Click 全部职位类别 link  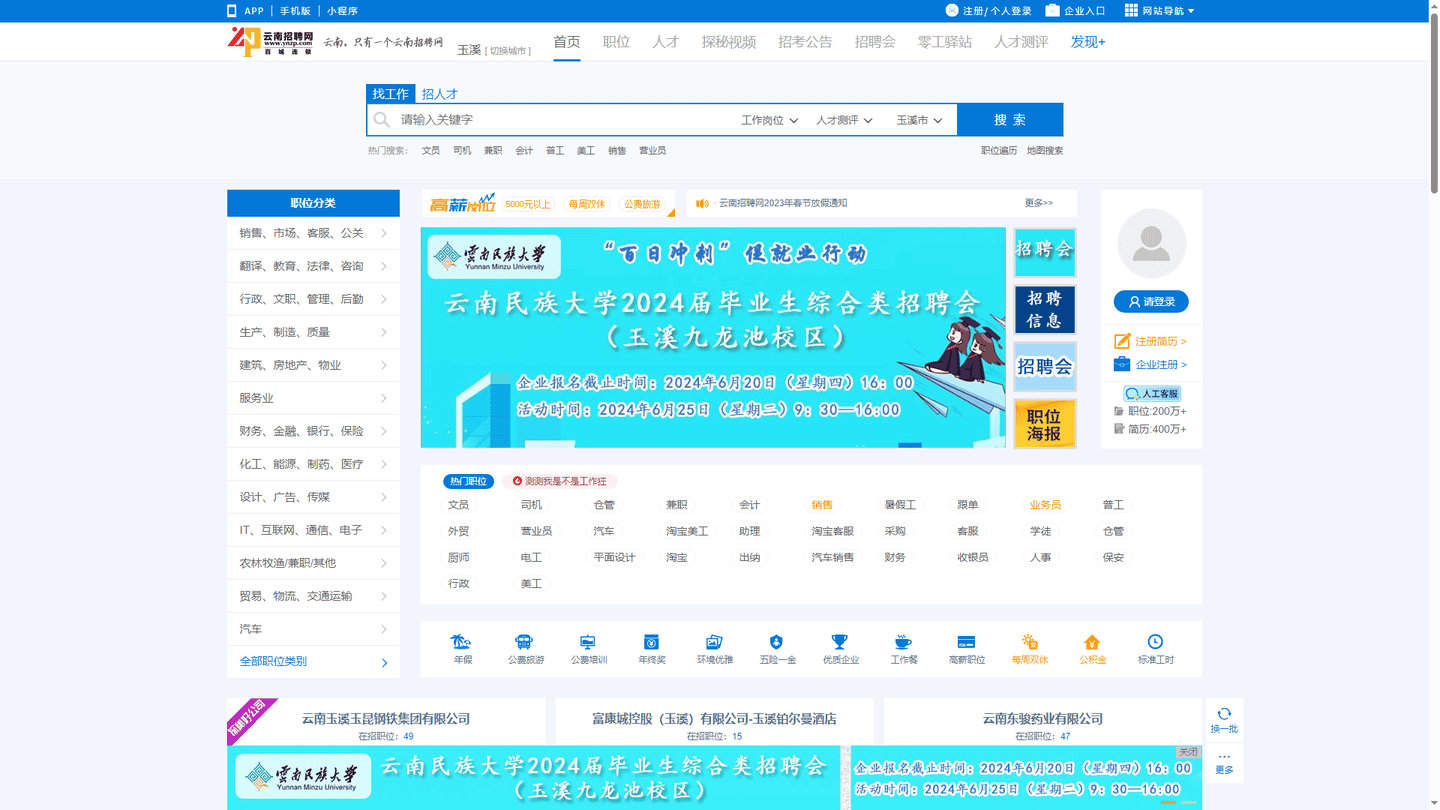tap(273, 662)
